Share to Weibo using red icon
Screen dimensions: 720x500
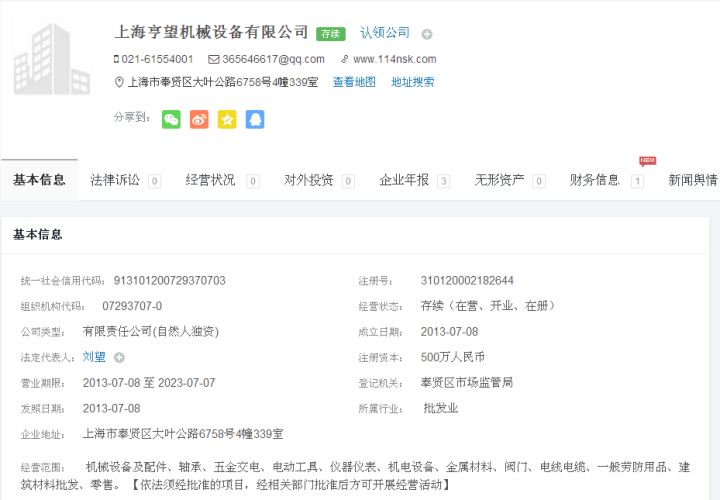[199, 119]
